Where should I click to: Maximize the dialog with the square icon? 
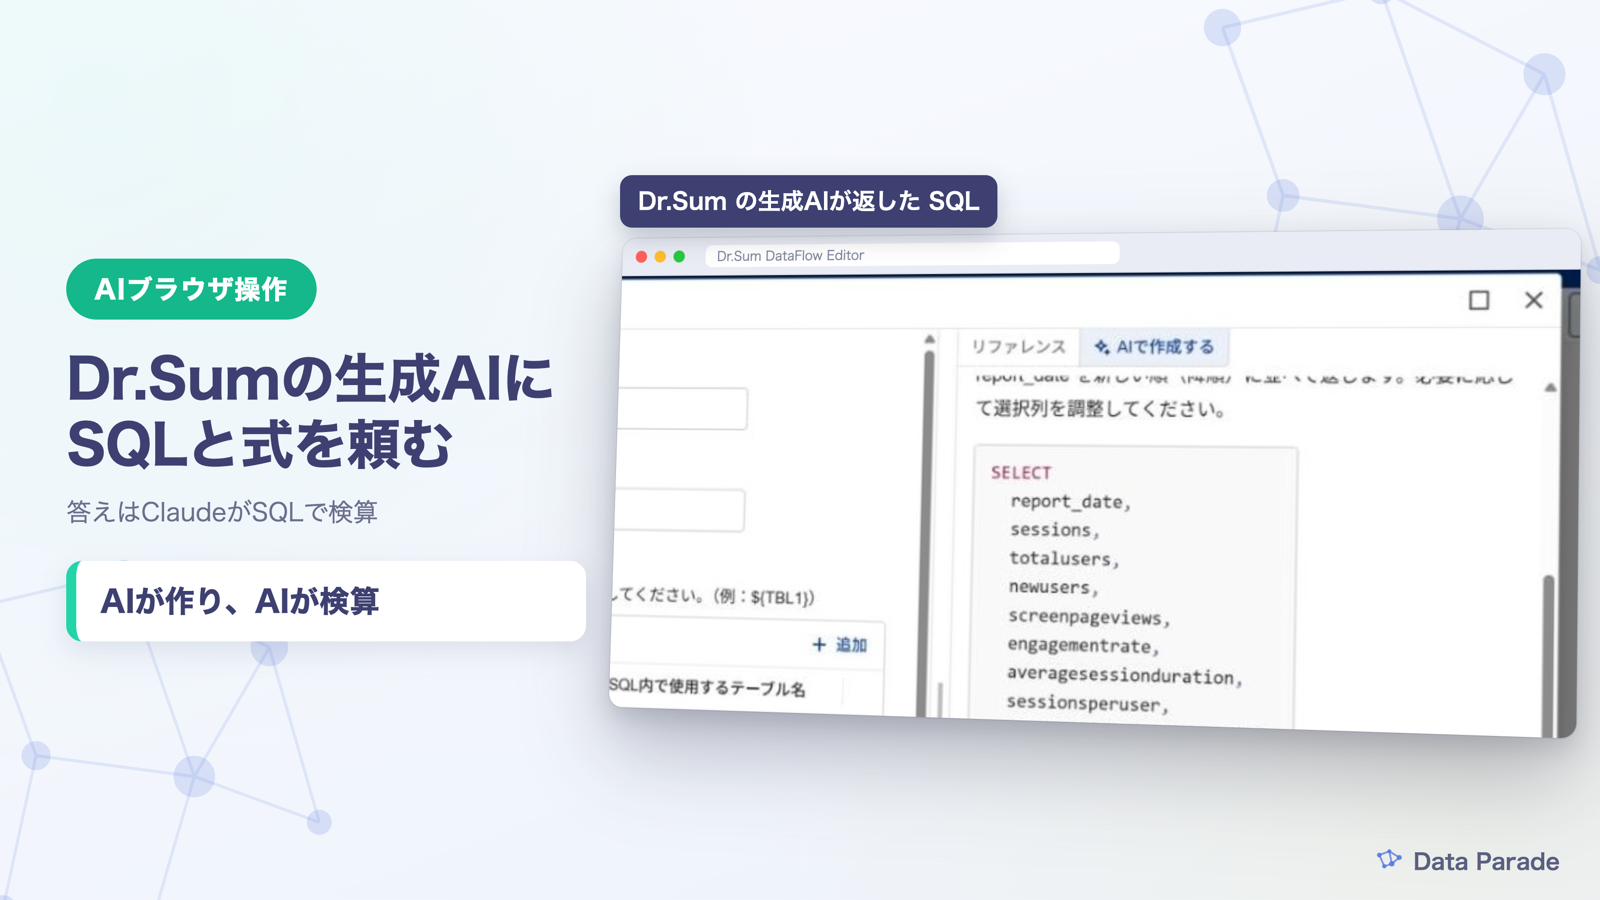[x=1479, y=300]
